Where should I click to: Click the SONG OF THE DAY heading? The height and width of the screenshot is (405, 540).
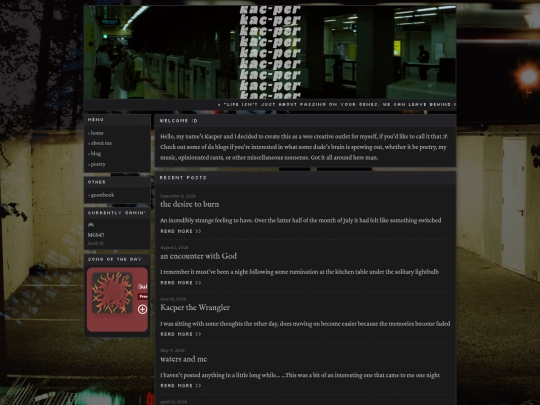(115, 259)
